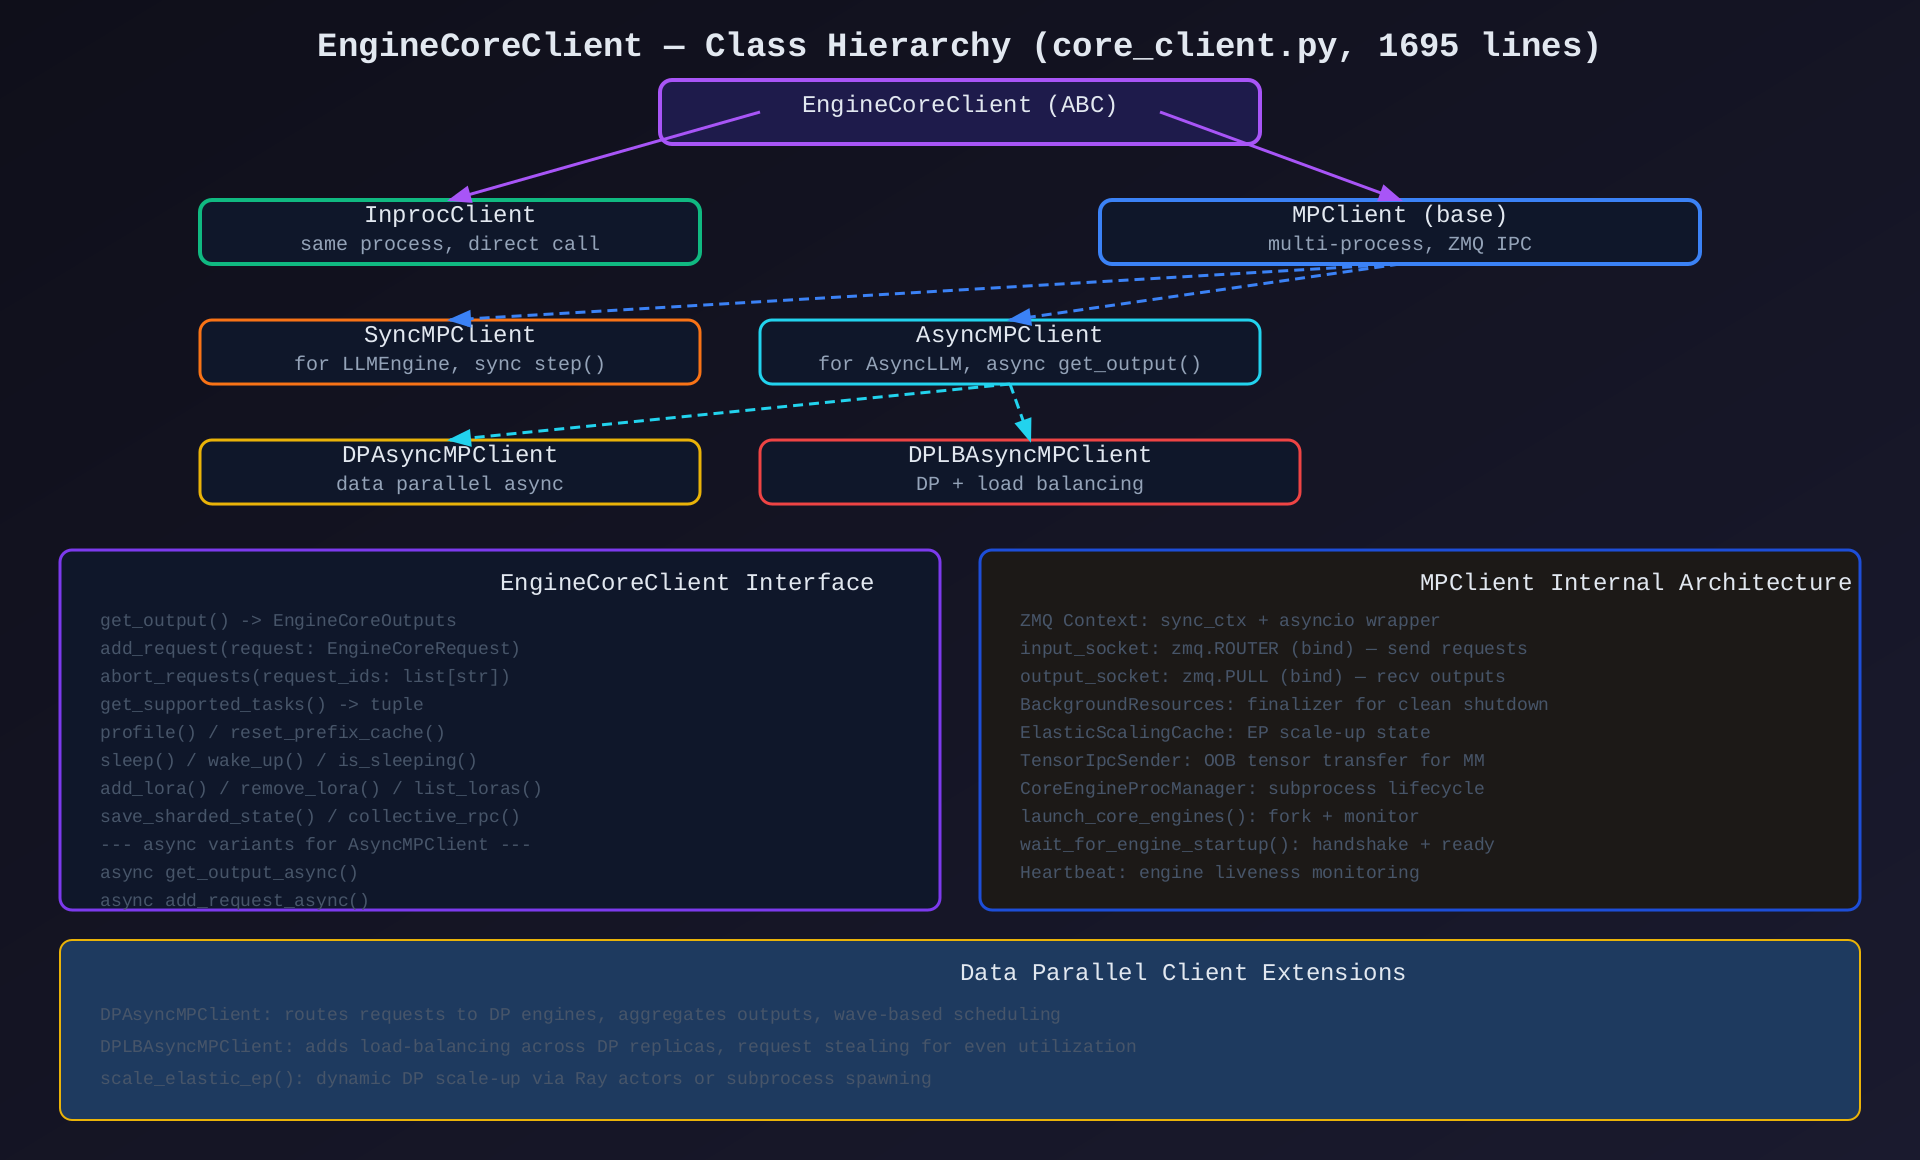Viewport: 1920px width, 1160px height.
Task: Click the AsyncMPClient node
Action: [x=1009, y=351]
